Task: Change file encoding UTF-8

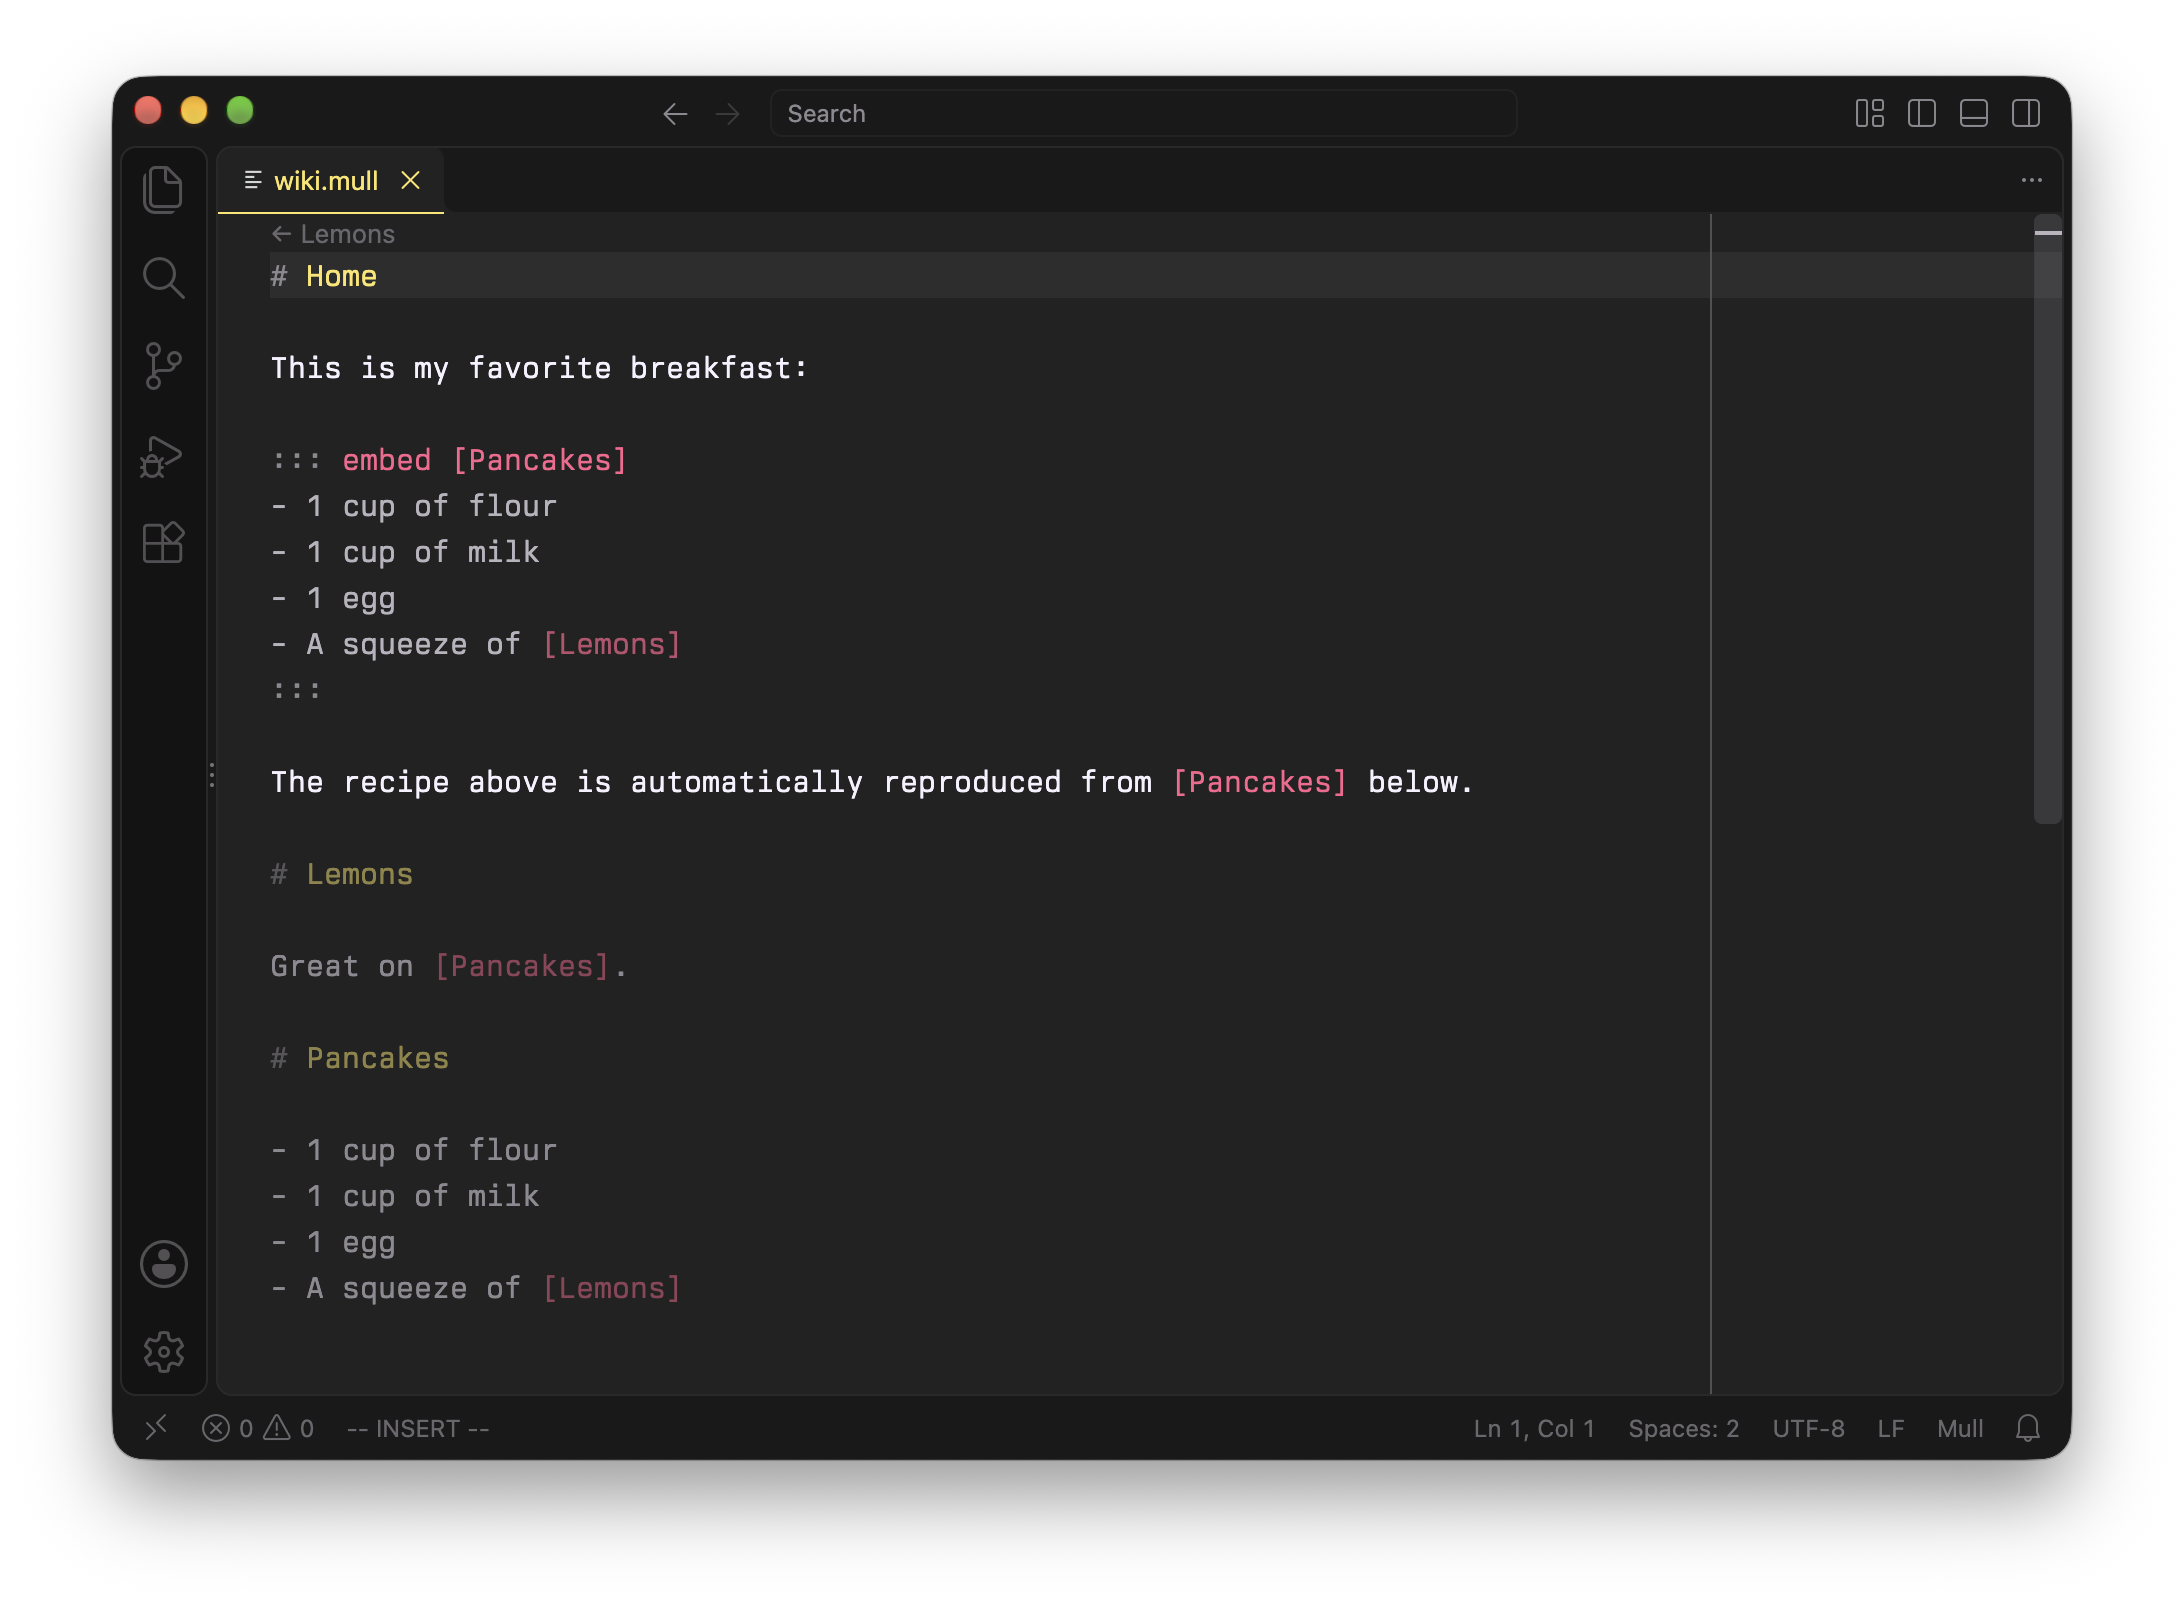Action: pyautogui.click(x=1808, y=1428)
